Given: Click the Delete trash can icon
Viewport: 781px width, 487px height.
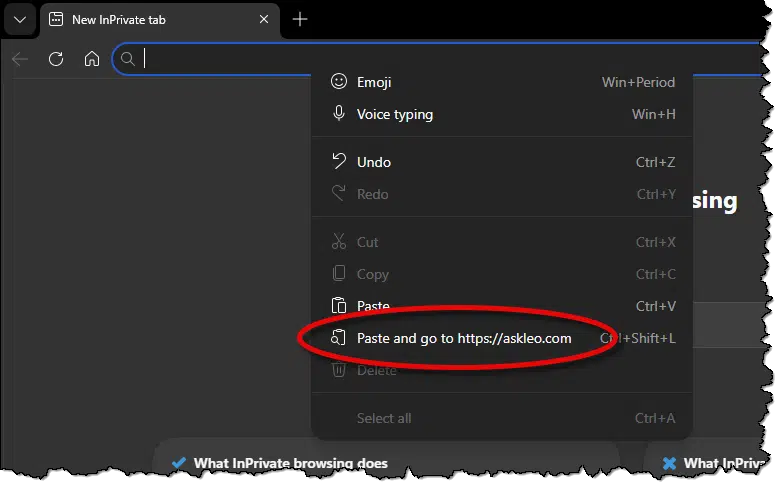Looking at the screenshot, I should (339, 369).
